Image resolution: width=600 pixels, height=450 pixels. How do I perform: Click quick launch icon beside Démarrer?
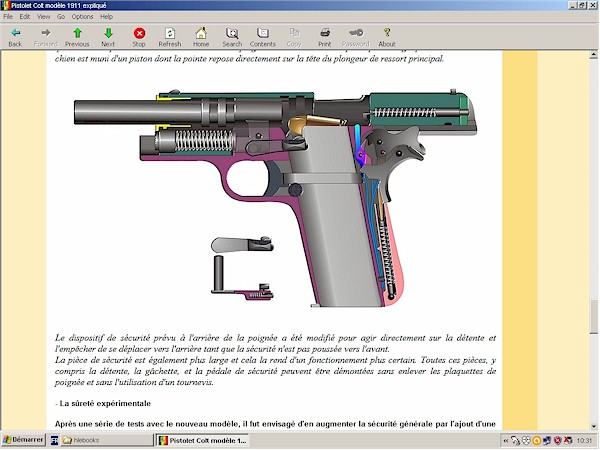coord(54,440)
